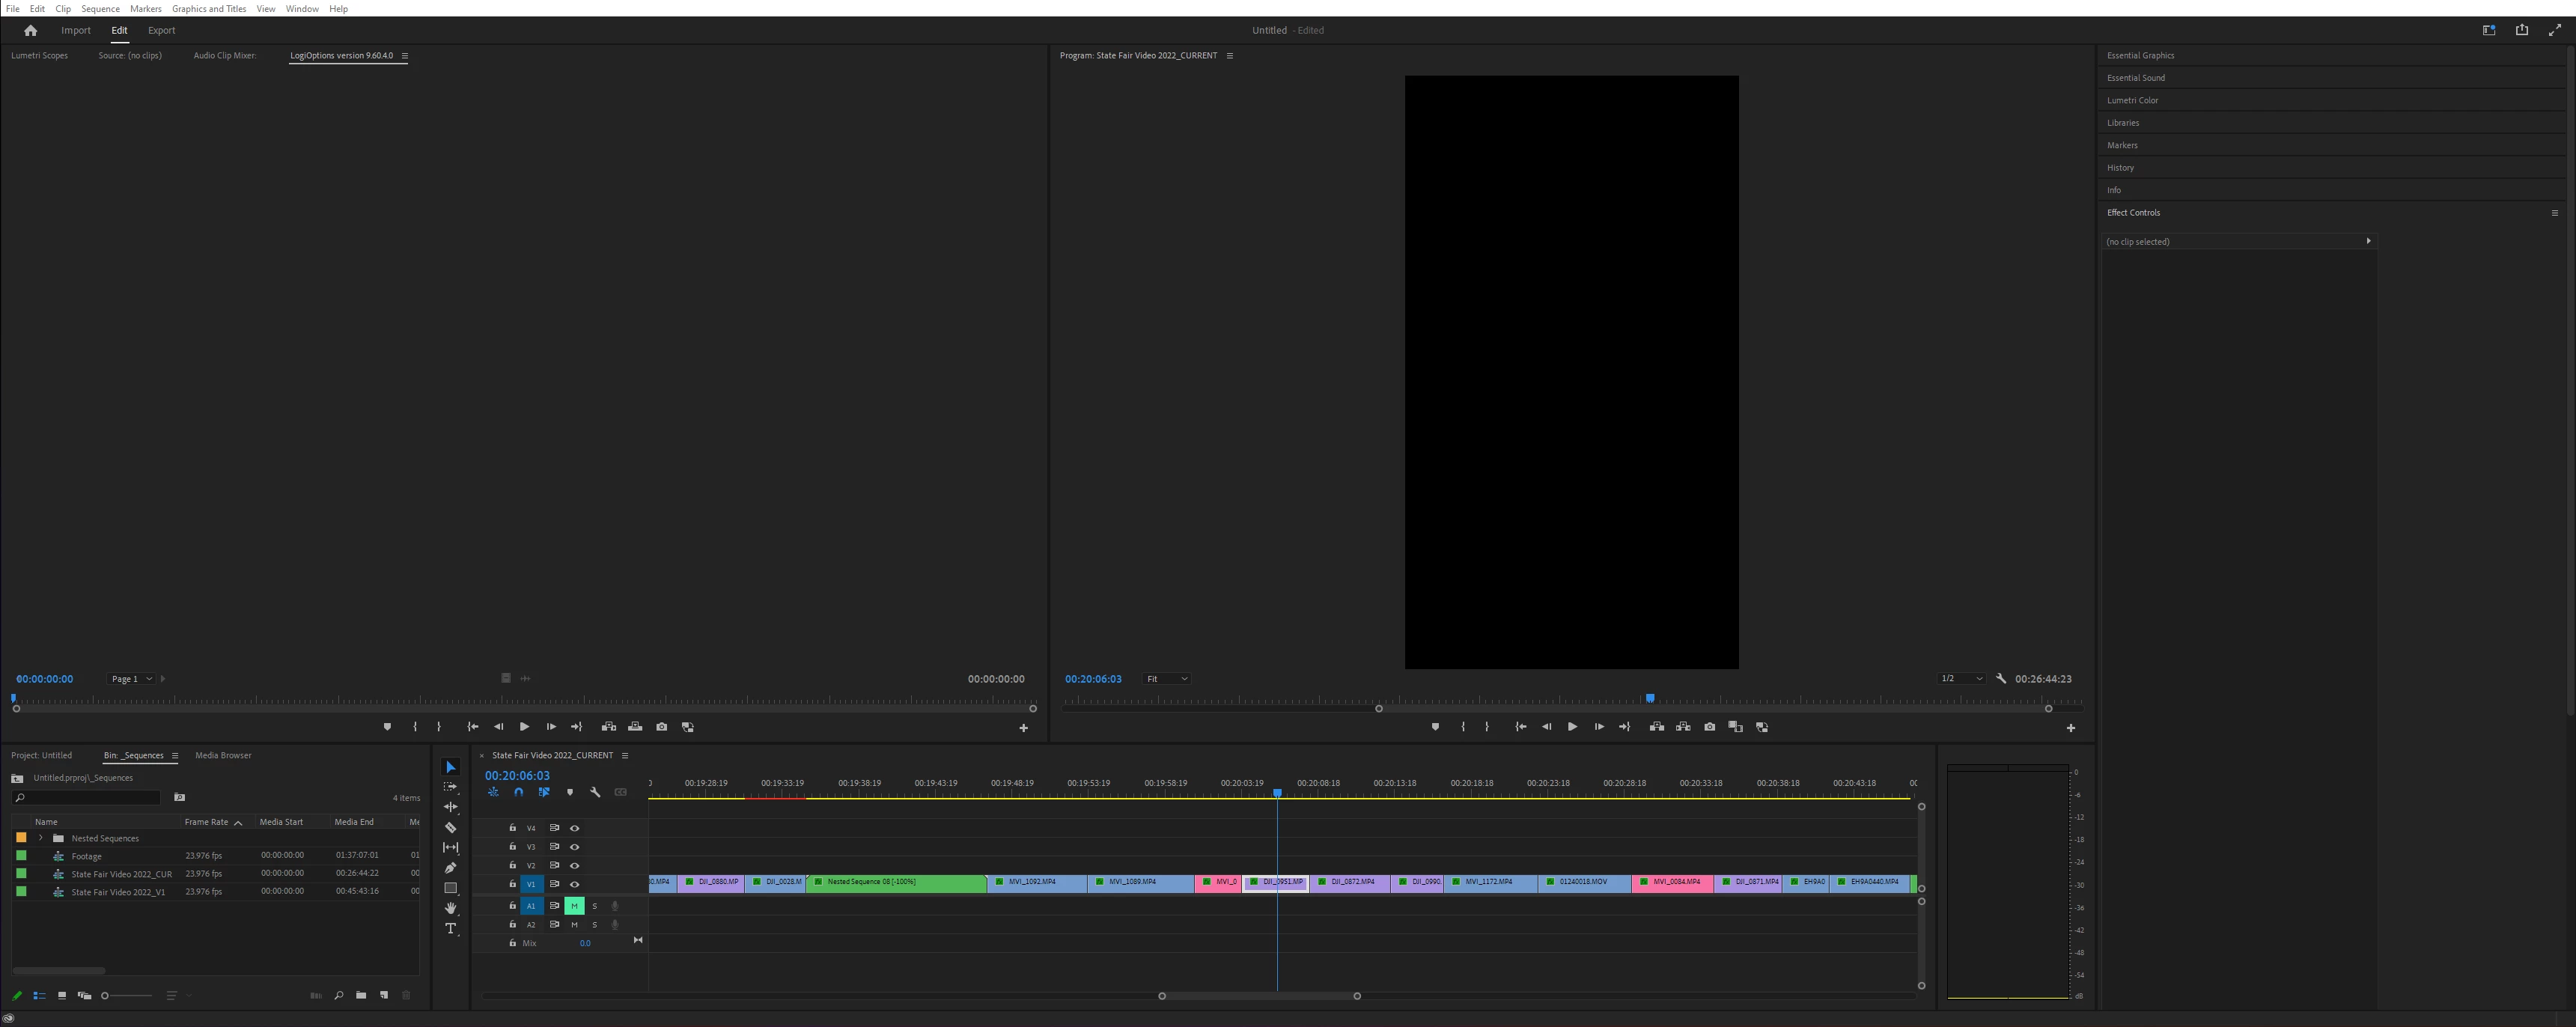This screenshot has height=1027, width=2576.
Task: Select the Type tool
Action: tap(450, 929)
